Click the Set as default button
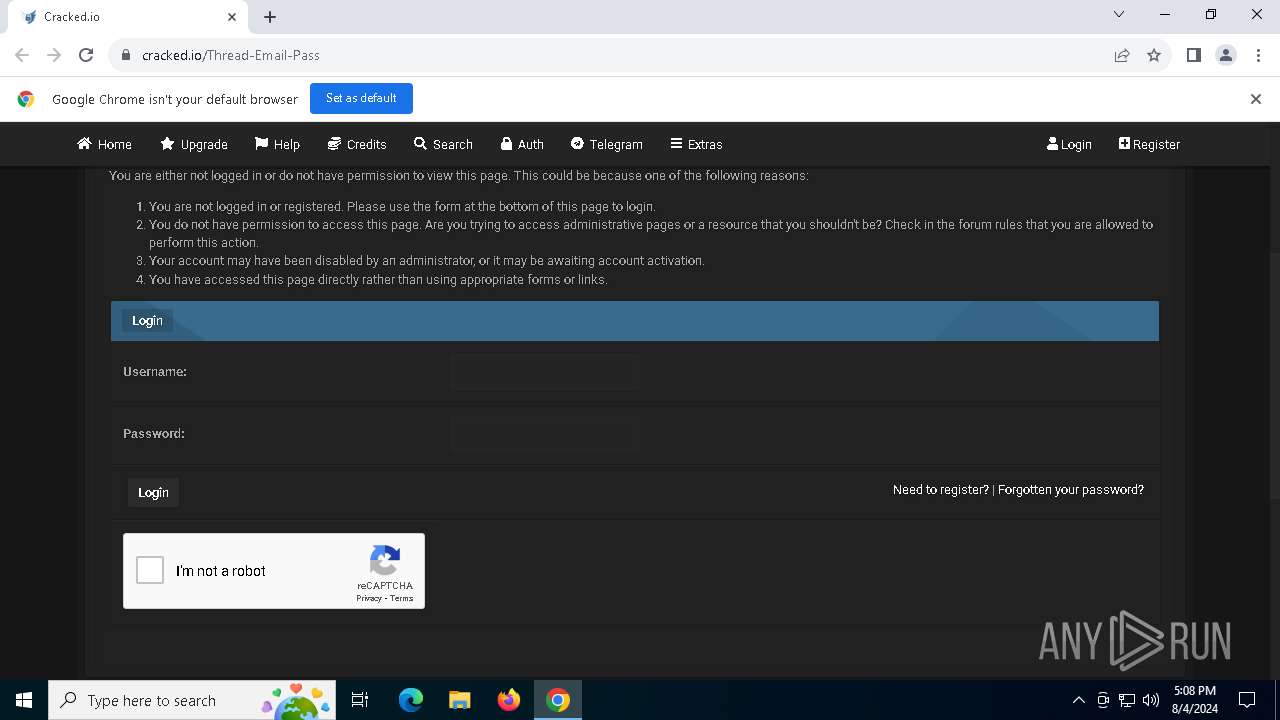The height and width of the screenshot is (720, 1280). [361, 98]
